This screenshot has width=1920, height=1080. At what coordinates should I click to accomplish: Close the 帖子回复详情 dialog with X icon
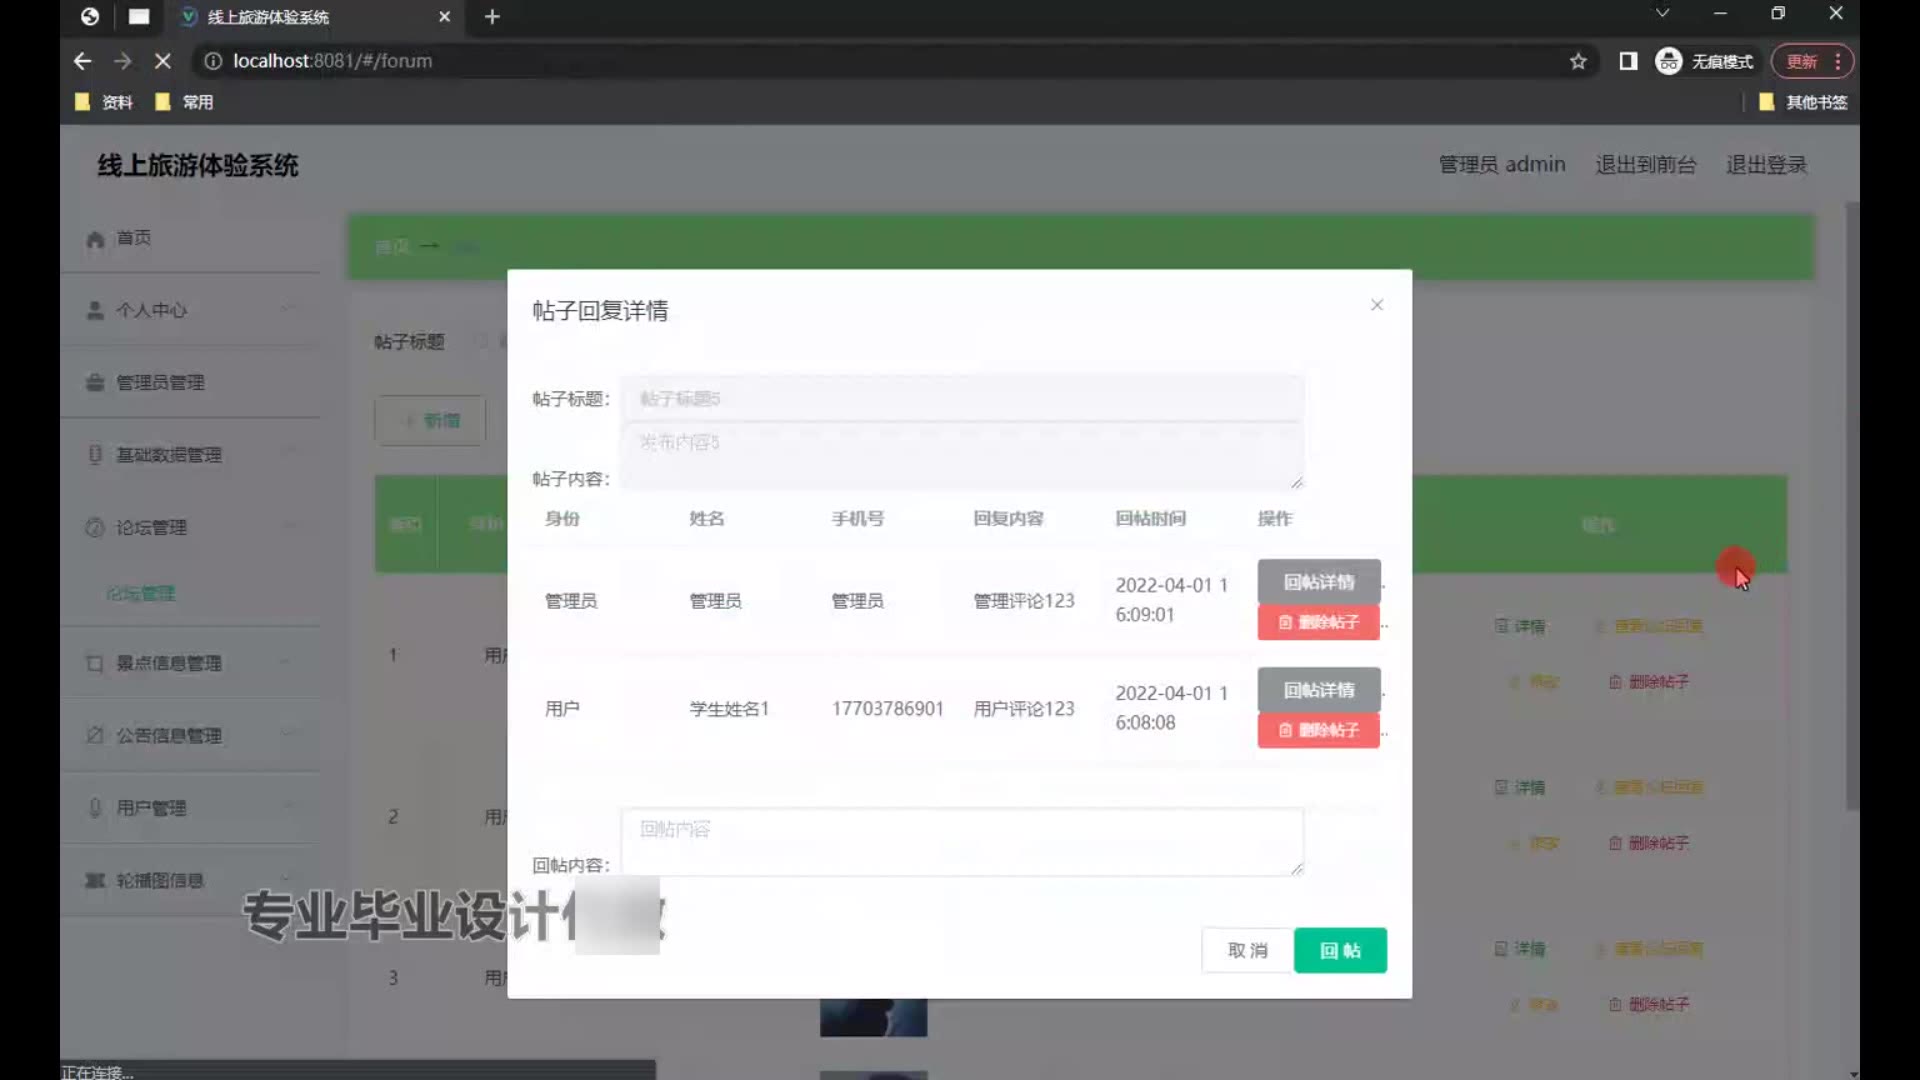[x=1377, y=305]
